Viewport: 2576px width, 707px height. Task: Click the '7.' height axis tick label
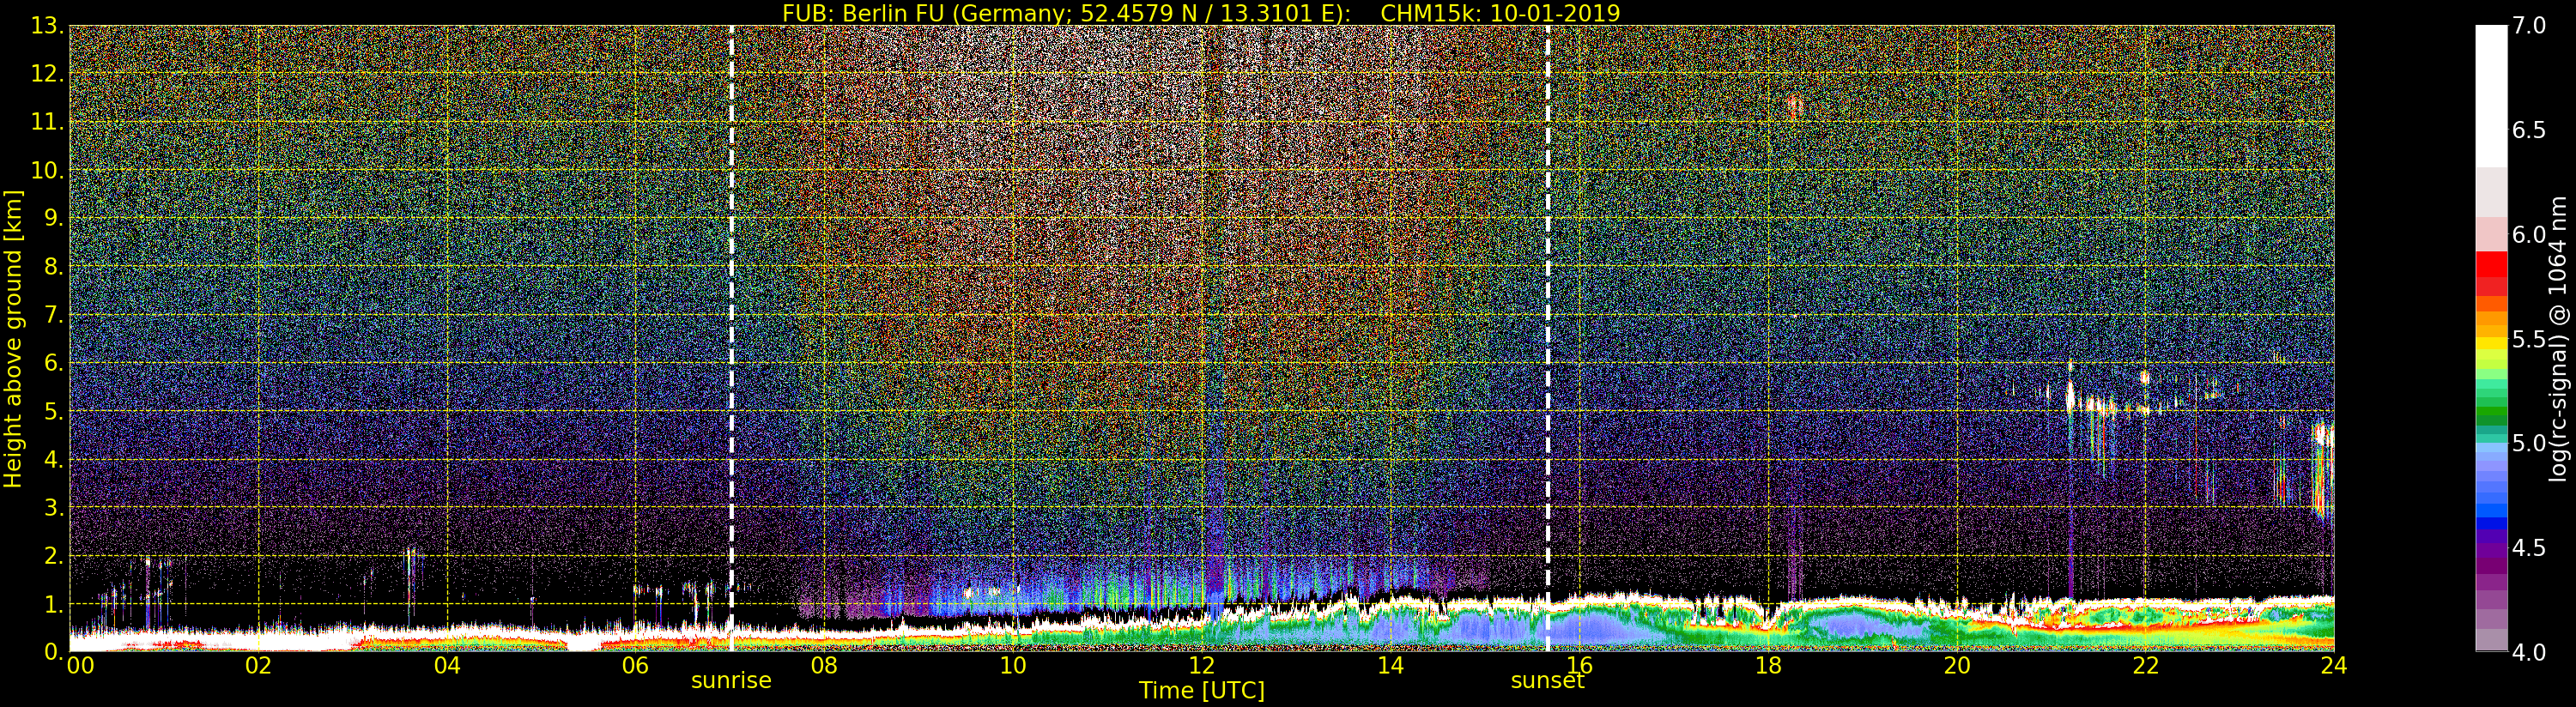click(x=54, y=315)
